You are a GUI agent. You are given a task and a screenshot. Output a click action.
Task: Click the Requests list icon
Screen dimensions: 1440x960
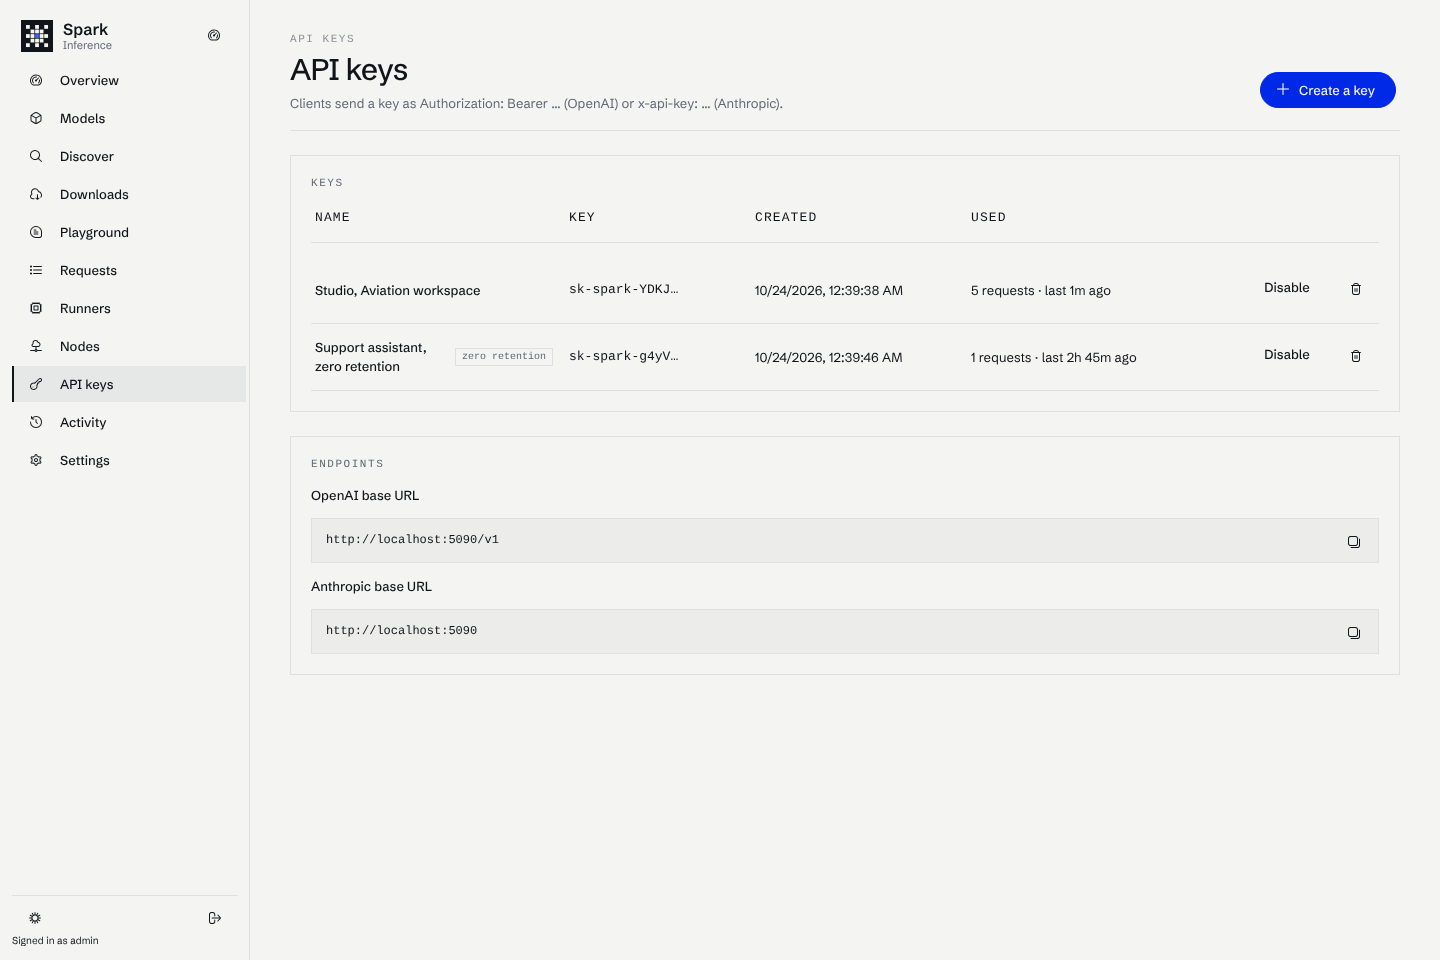point(36,270)
